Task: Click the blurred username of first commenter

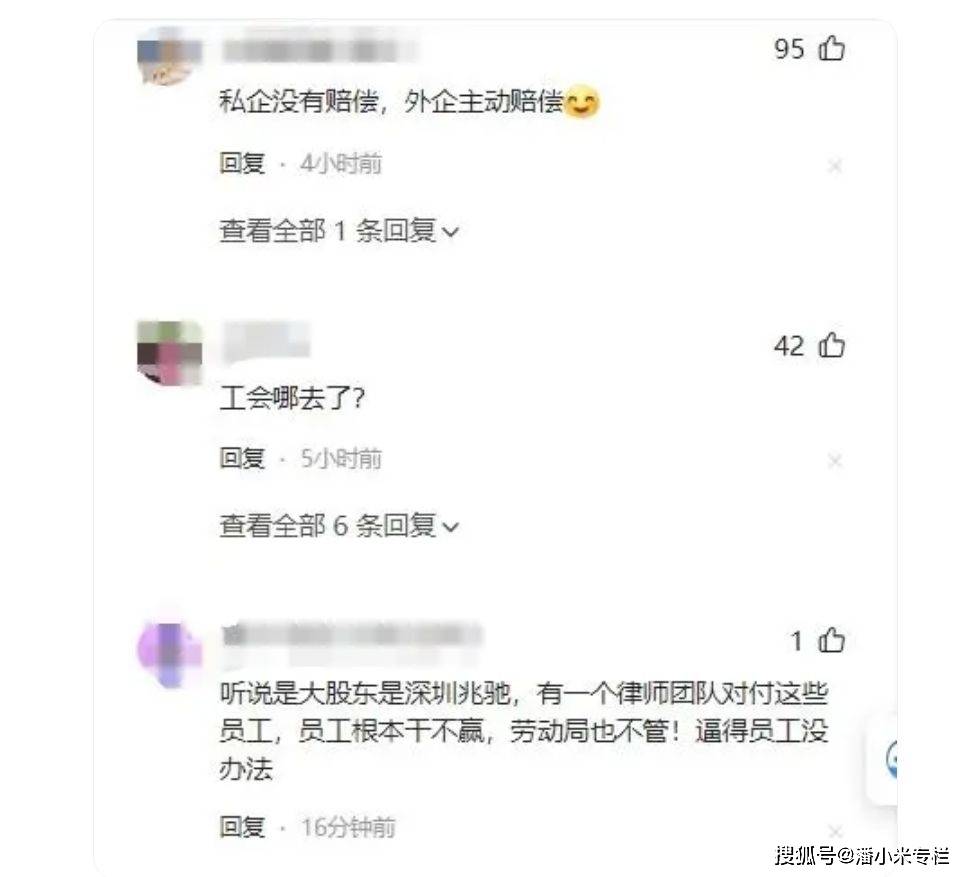Action: point(319,50)
